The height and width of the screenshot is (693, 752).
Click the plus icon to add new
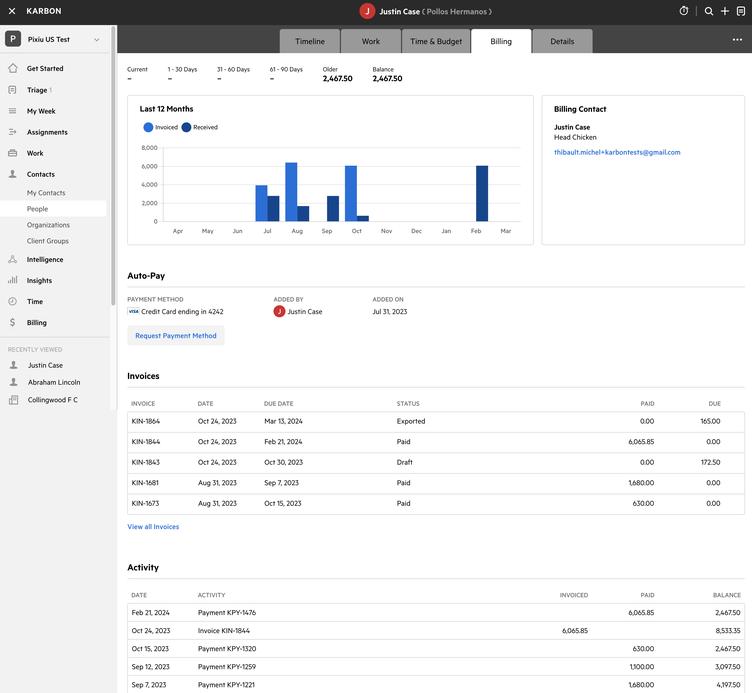click(725, 11)
